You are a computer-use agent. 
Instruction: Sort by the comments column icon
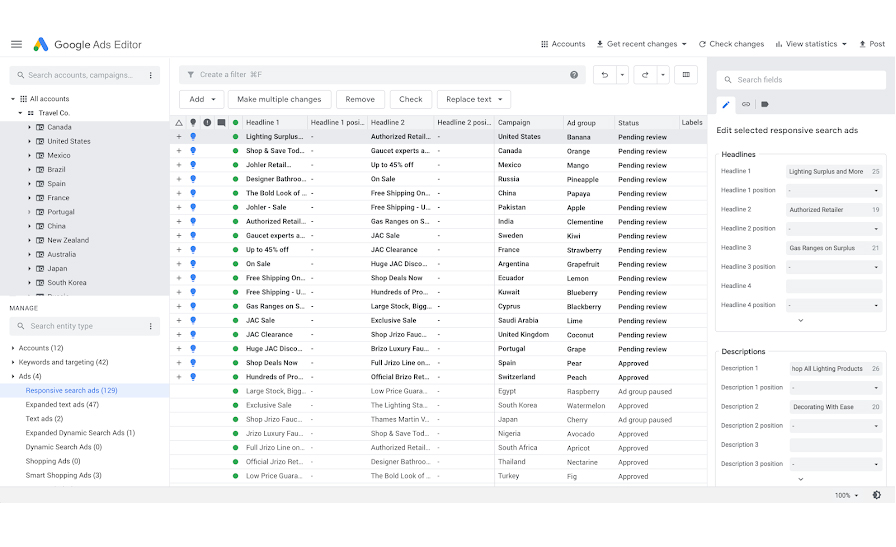tap(221, 123)
